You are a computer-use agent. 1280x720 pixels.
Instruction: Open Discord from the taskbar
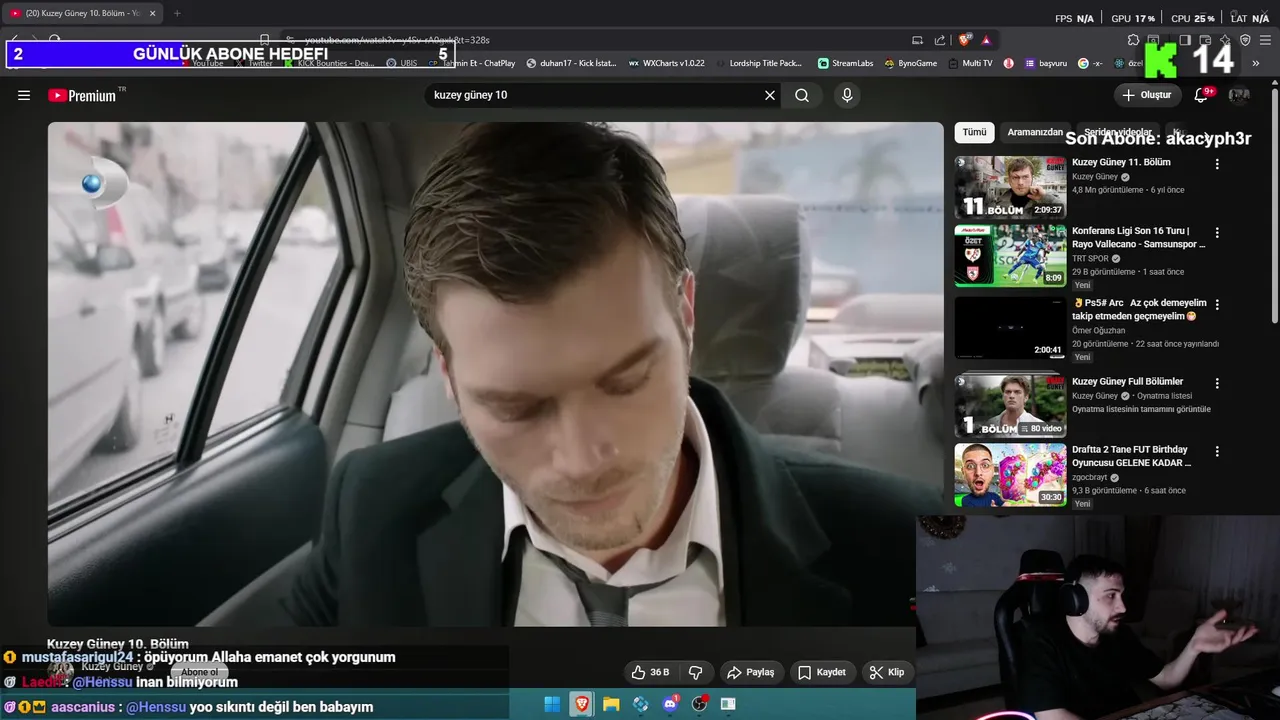point(670,704)
